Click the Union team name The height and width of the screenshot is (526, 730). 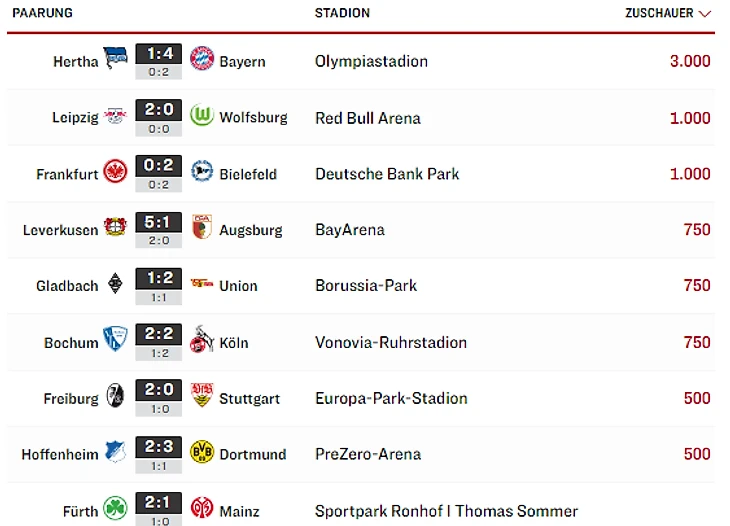[238, 286]
